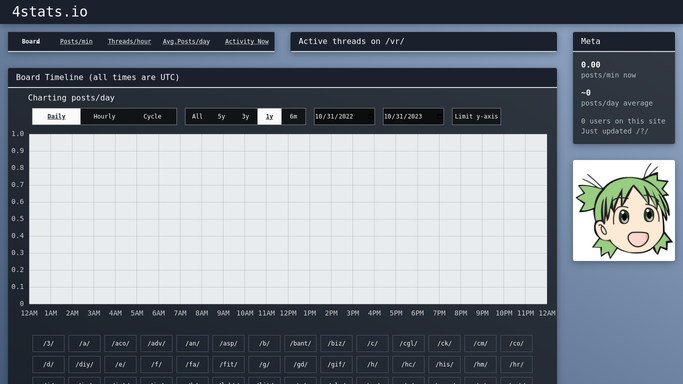This screenshot has width=683, height=384.
Task: Sort table by Board column
Action: pyautogui.click(x=31, y=41)
